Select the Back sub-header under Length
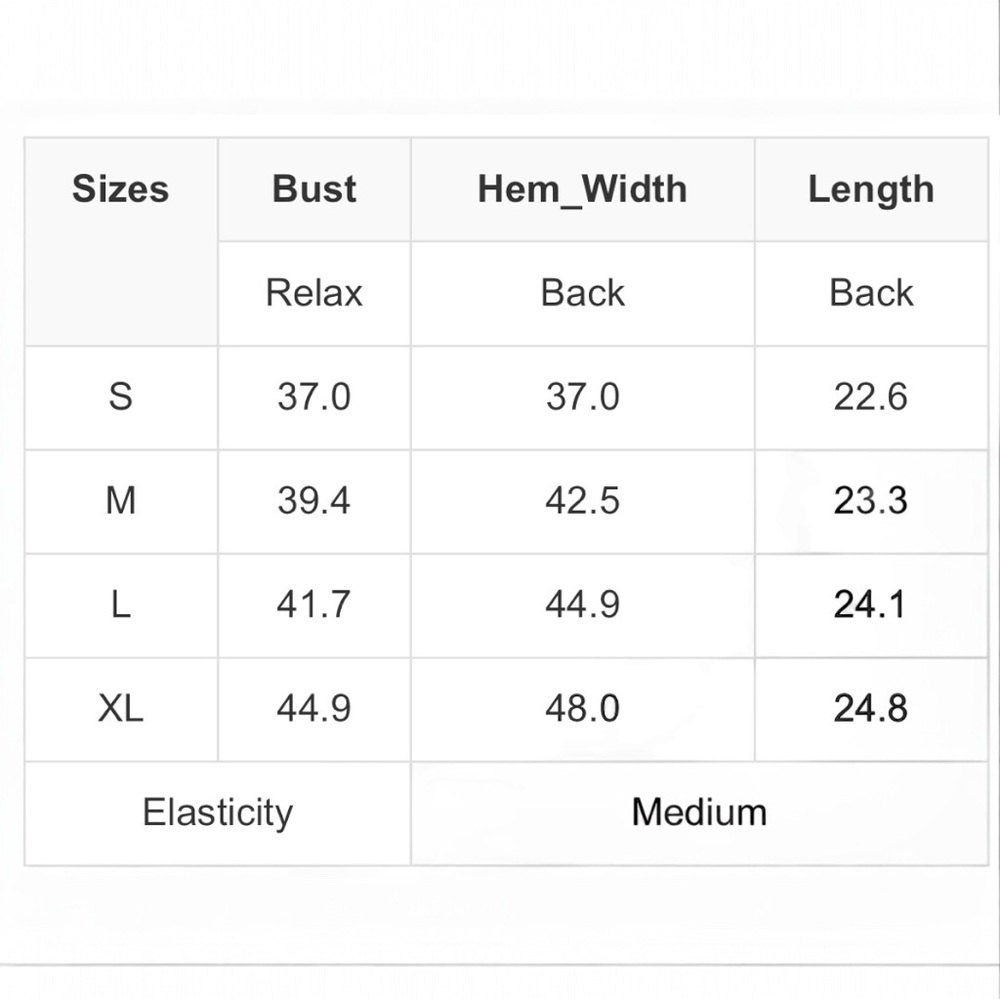The height and width of the screenshot is (1000, 1000). 870,293
